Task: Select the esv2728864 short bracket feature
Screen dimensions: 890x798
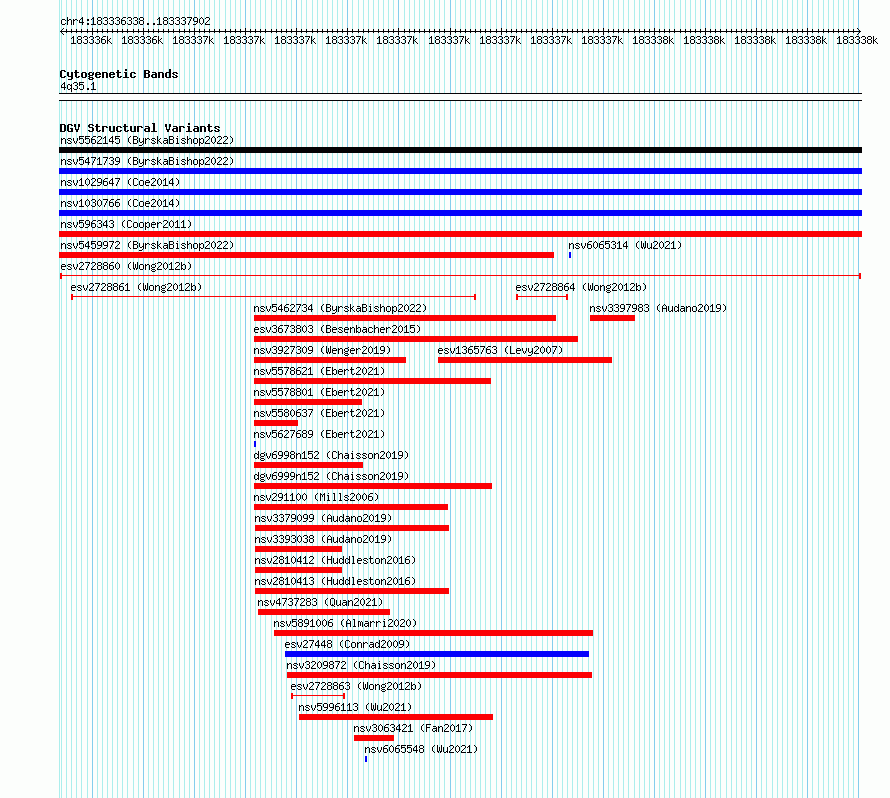Action: point(542,297)
